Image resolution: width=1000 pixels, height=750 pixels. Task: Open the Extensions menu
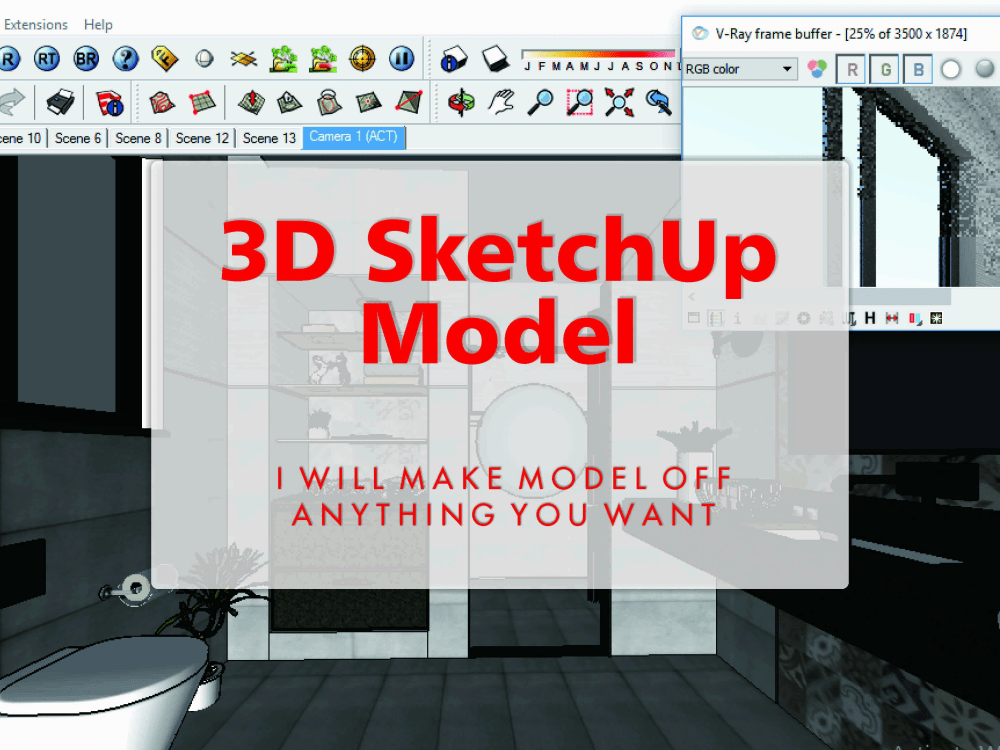tap(36, 24)
